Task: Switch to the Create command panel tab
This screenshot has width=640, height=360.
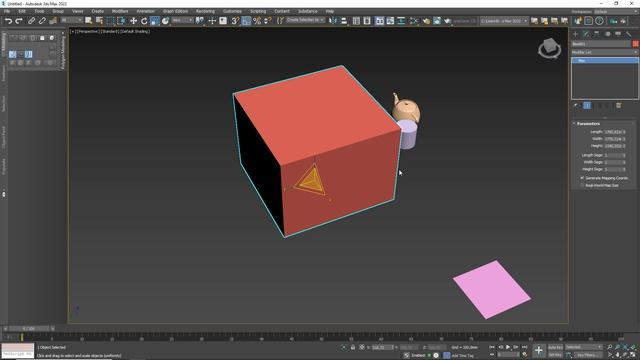Action: click(576, 34)
